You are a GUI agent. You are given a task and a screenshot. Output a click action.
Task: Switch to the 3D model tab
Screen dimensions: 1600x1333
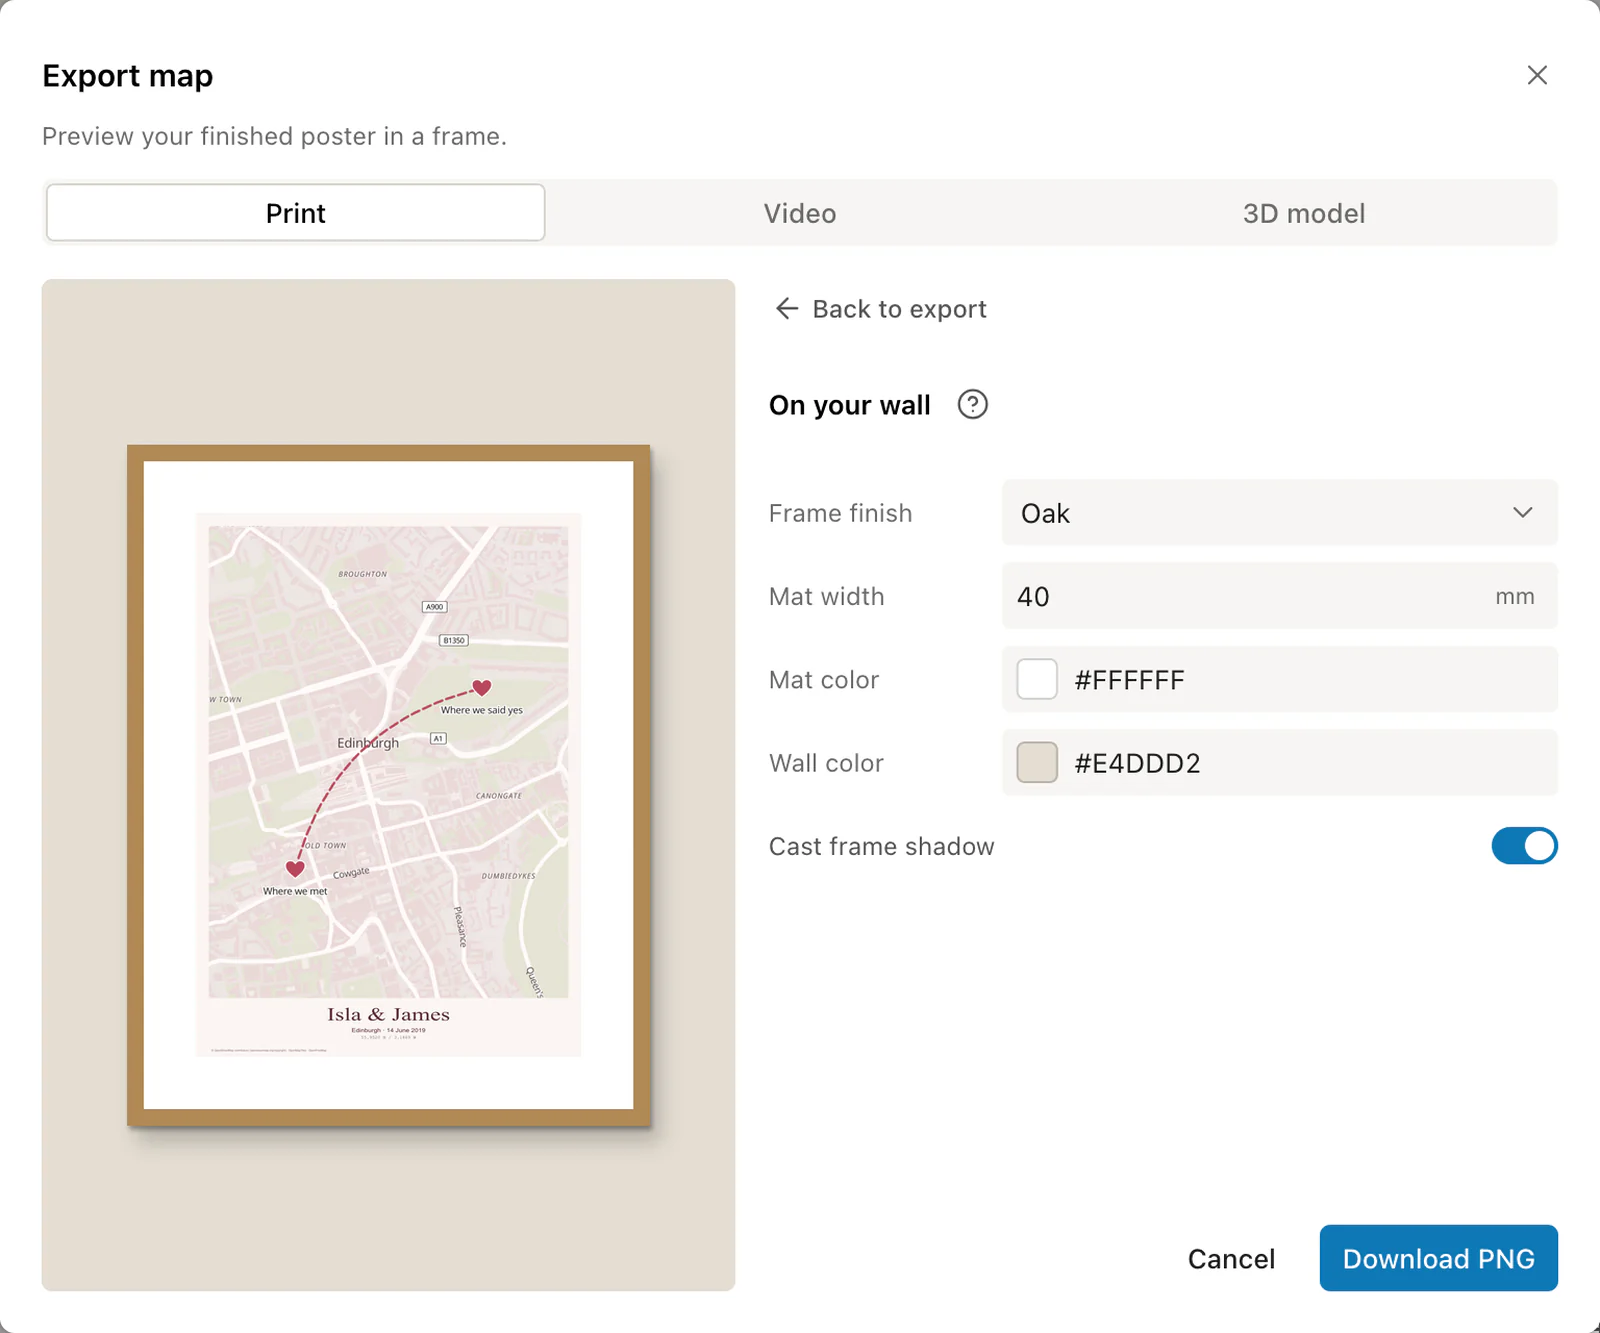pyautogui.click(x=1303, y=213)
